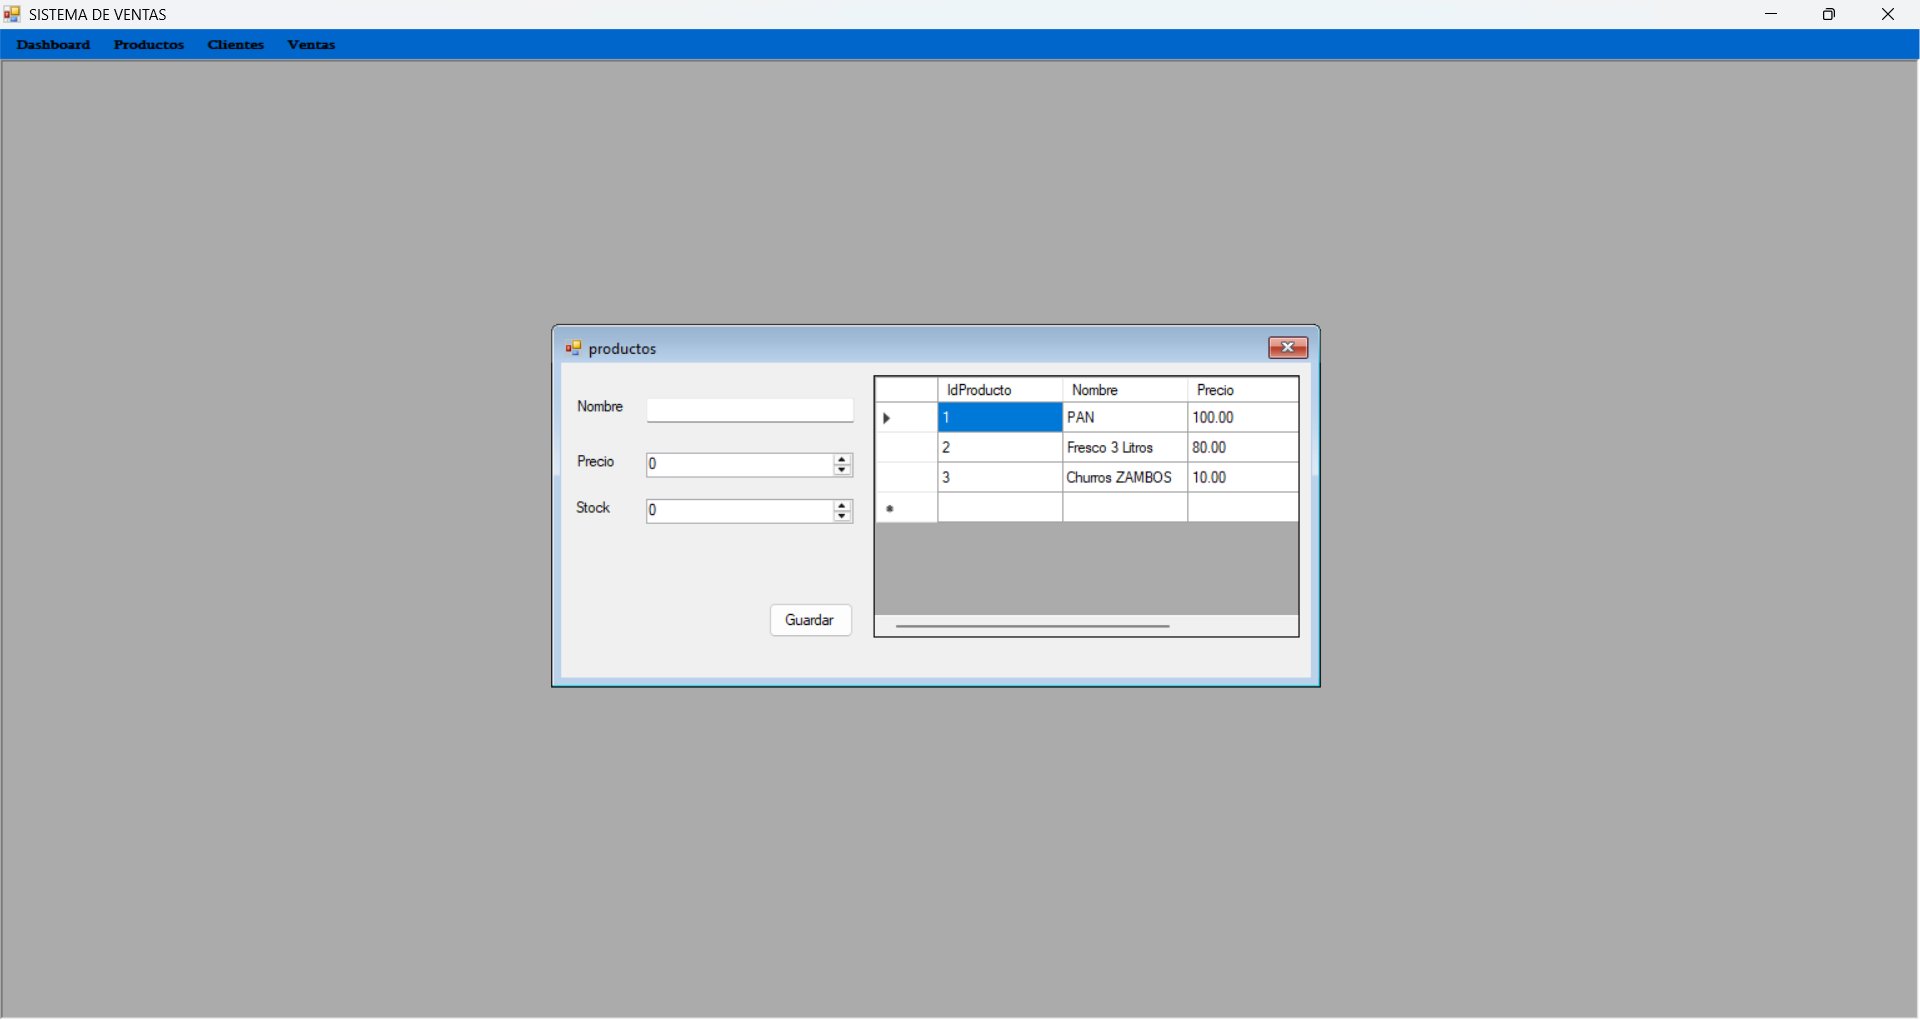
Task: Focus the Nombre text field
Action: 750,411
